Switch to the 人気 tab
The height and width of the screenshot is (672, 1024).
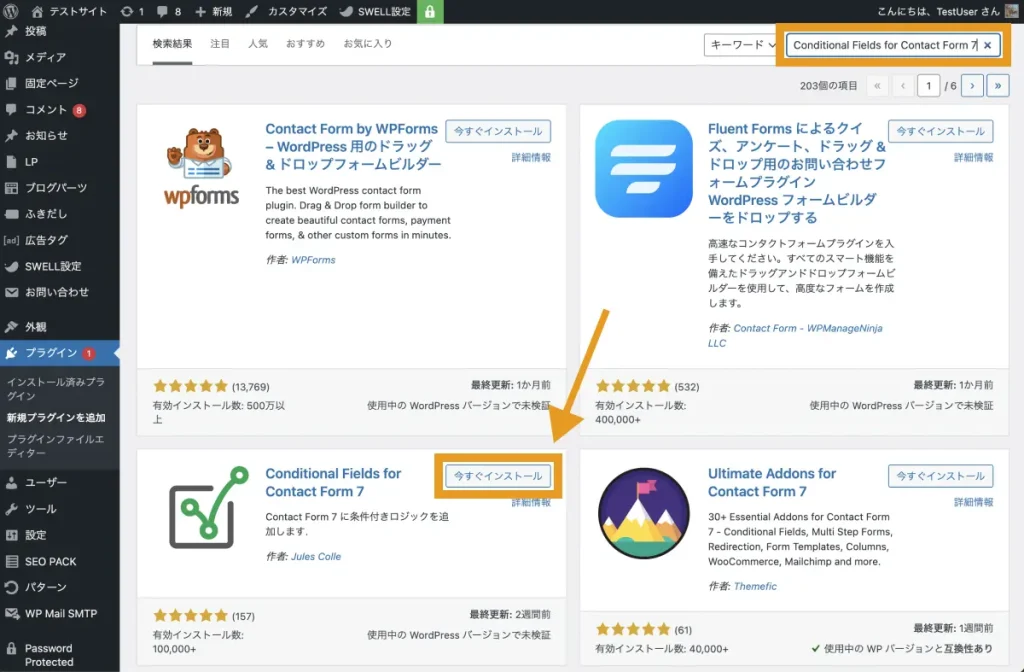coord(257,44)
